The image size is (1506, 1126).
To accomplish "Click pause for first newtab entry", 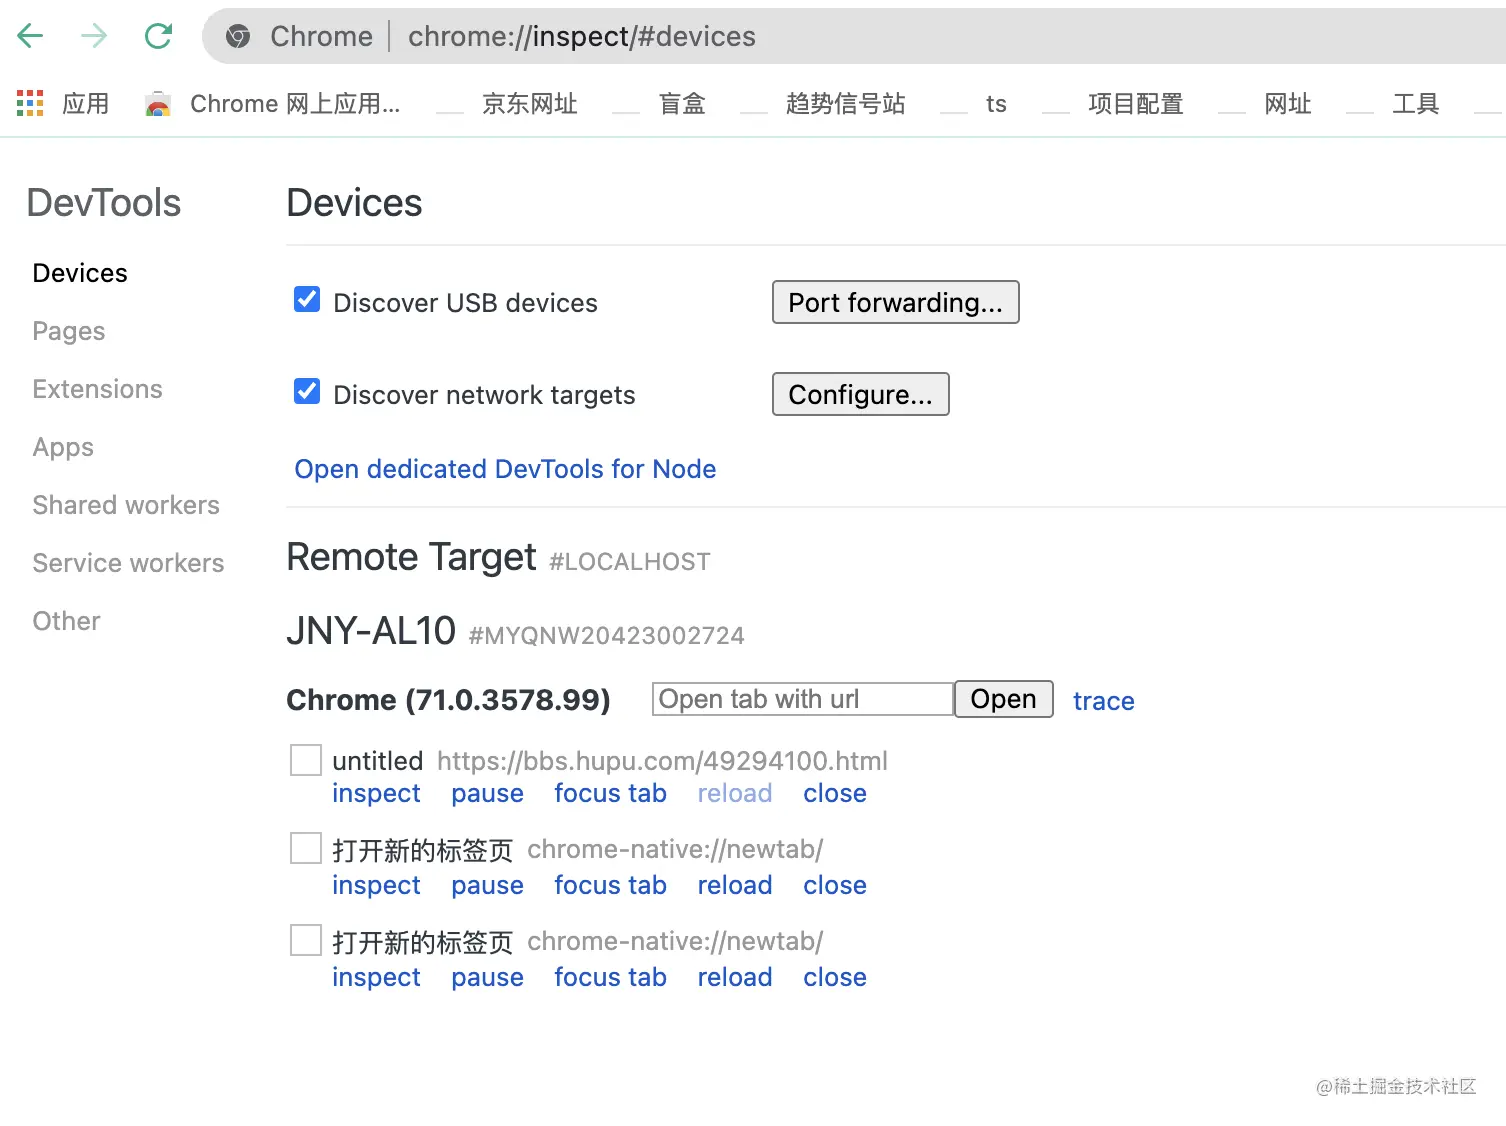I will [487, 885].
